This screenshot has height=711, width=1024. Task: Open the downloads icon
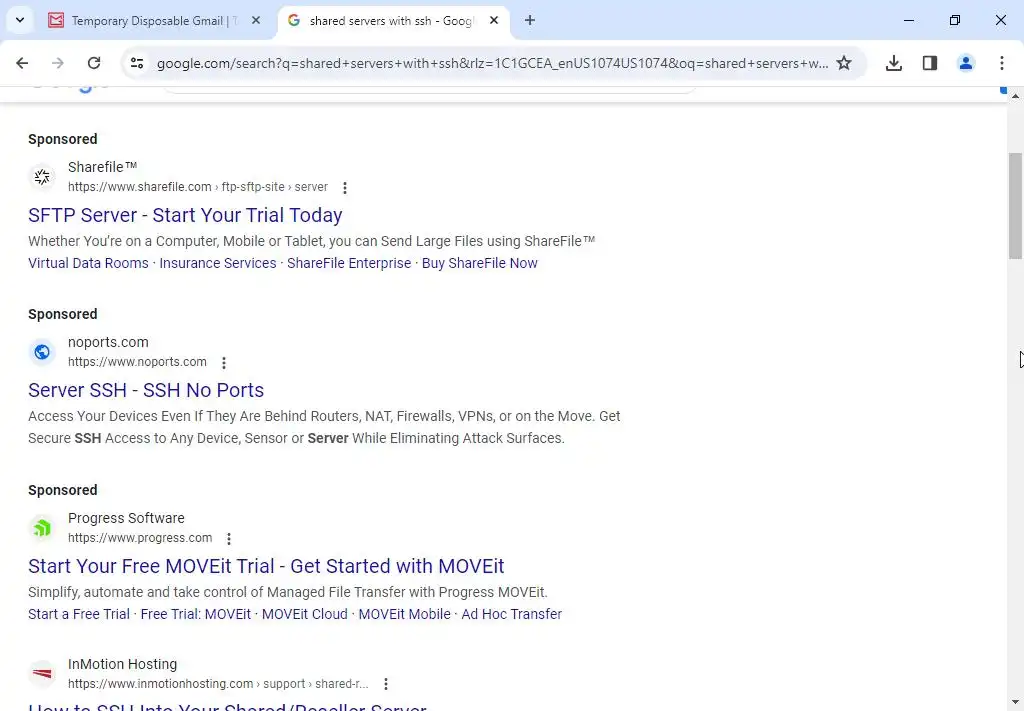[x=893, y=63]
